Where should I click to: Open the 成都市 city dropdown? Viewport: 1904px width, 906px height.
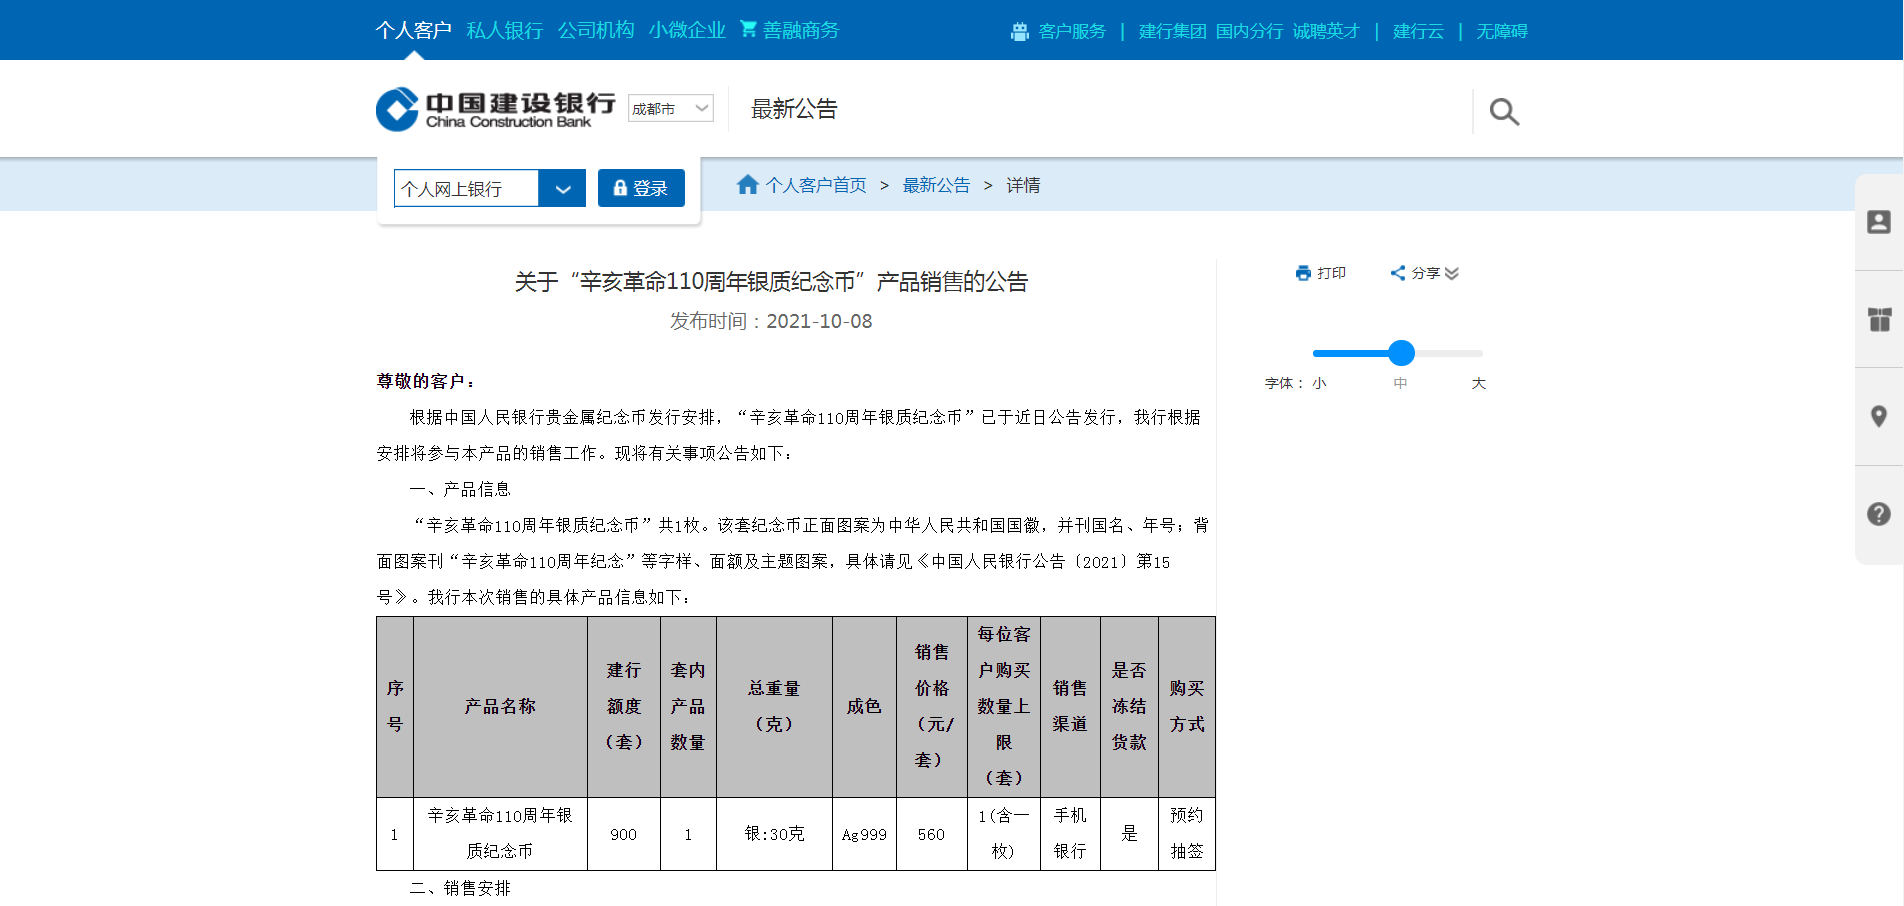pos(671,108)
